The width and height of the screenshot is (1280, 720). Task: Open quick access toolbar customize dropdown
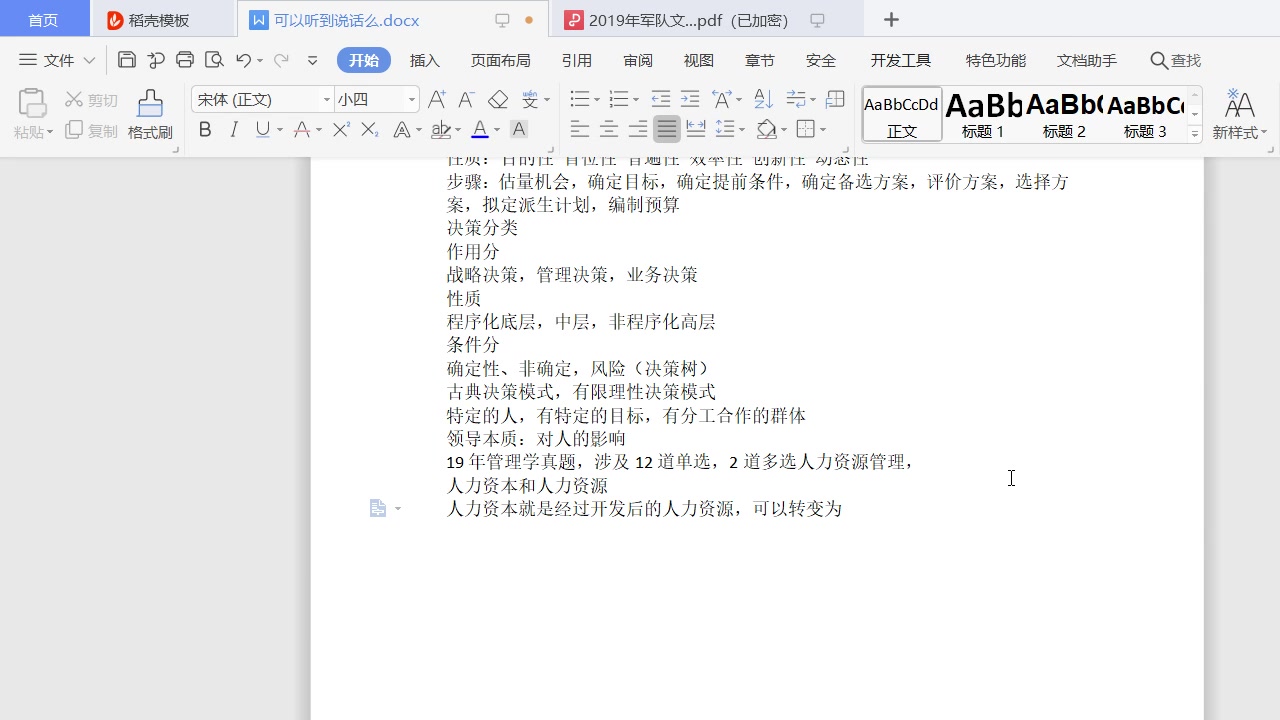(x=312, y=60)
